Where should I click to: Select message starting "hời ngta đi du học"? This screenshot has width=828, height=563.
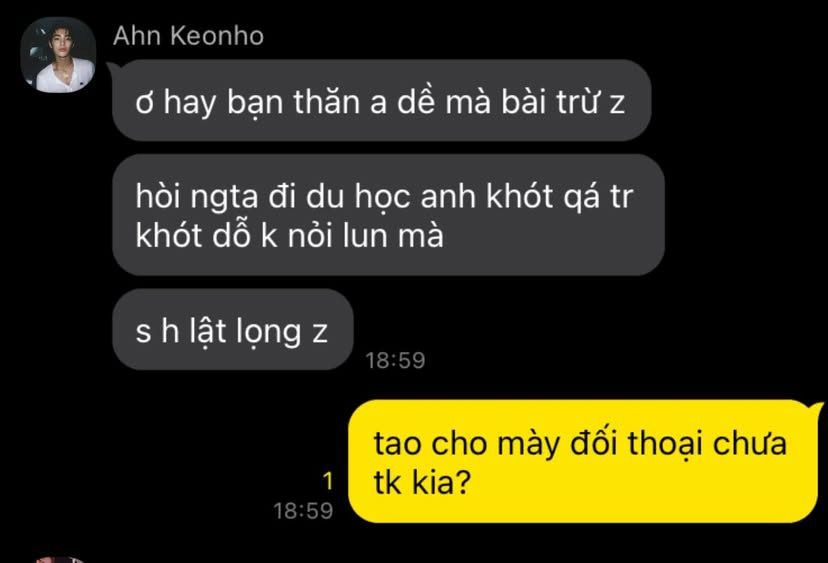tap(388, 215)
